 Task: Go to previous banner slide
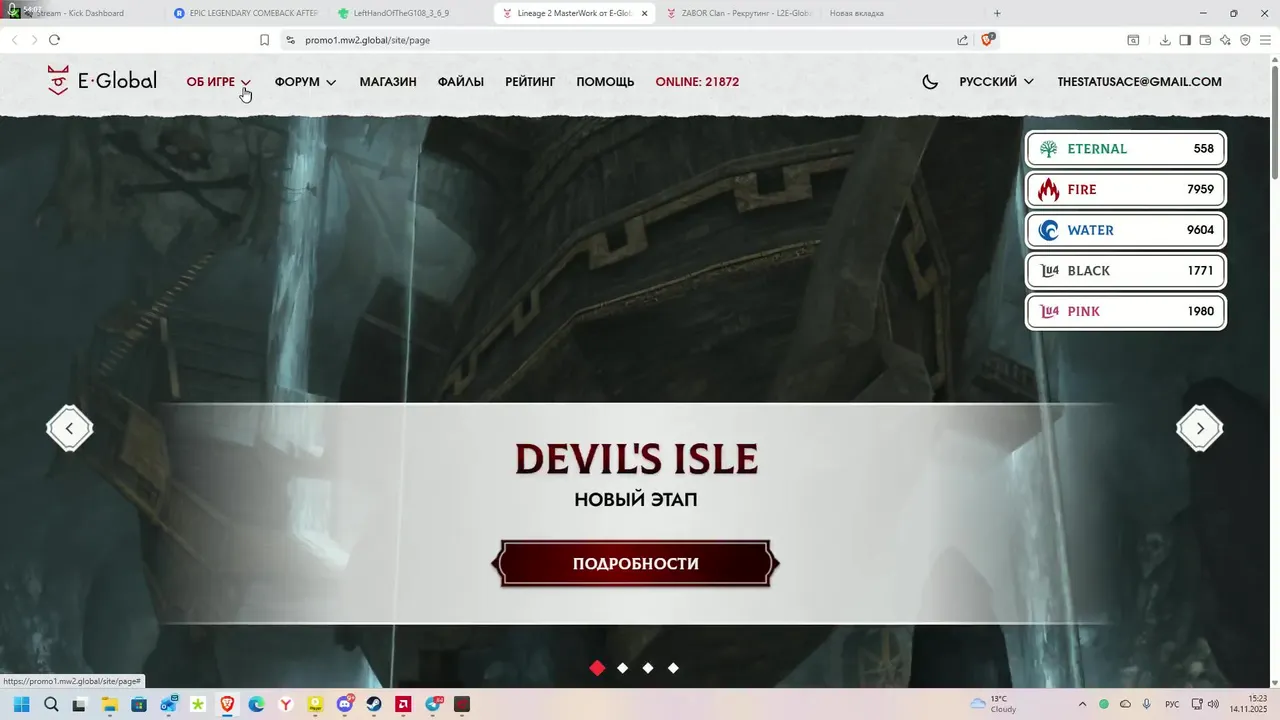[x=70, y=429]
